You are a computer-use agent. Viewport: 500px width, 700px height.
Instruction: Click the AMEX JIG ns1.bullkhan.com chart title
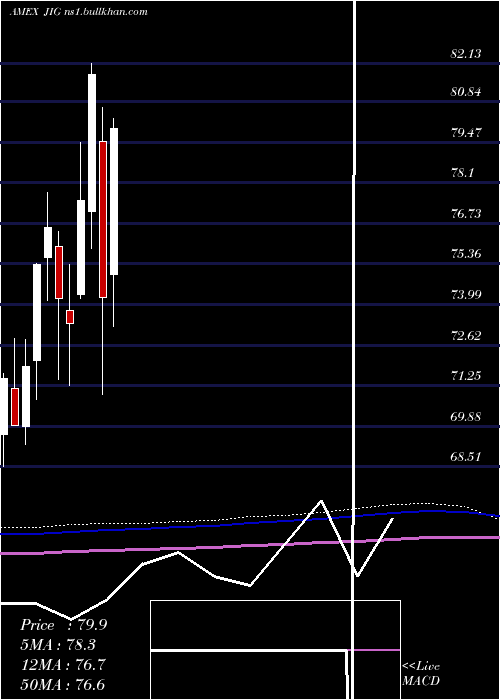79,12
